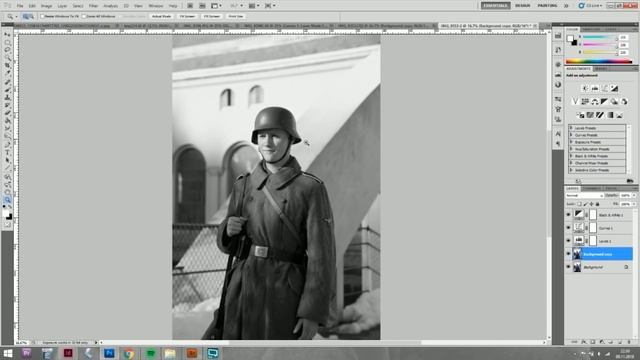
Task: Open the layer blend mode dropdown
Action: (584, 196)
